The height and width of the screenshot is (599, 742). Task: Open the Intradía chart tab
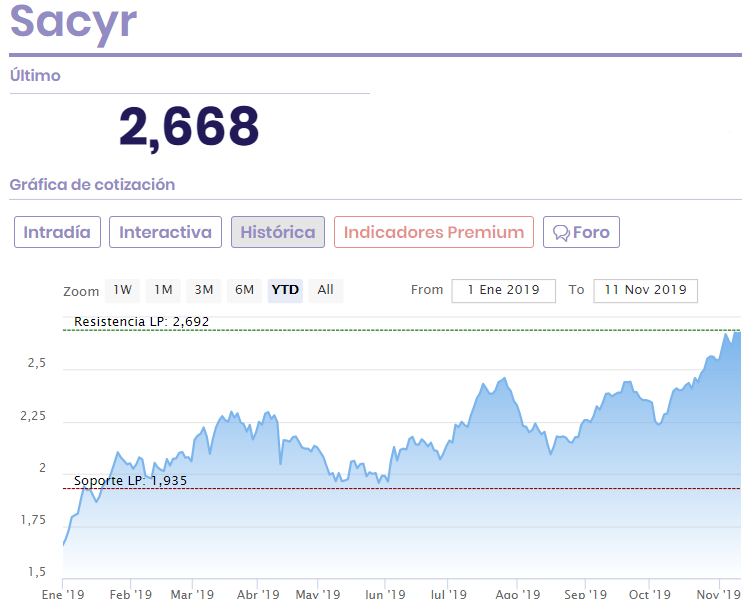point(57,232)
